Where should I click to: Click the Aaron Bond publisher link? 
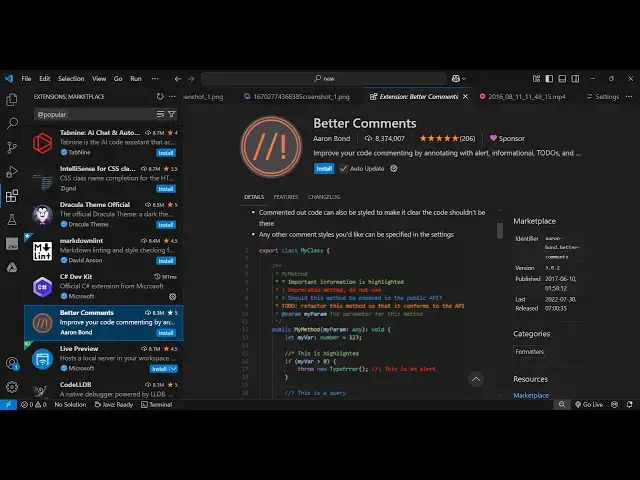pyautogui.click(x=331, y=138)
